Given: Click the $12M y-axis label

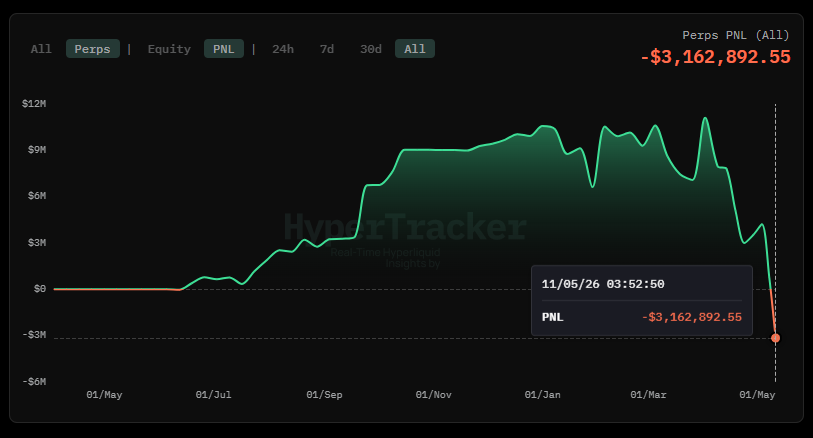Looking at the screenshot, I should [34, 104].
